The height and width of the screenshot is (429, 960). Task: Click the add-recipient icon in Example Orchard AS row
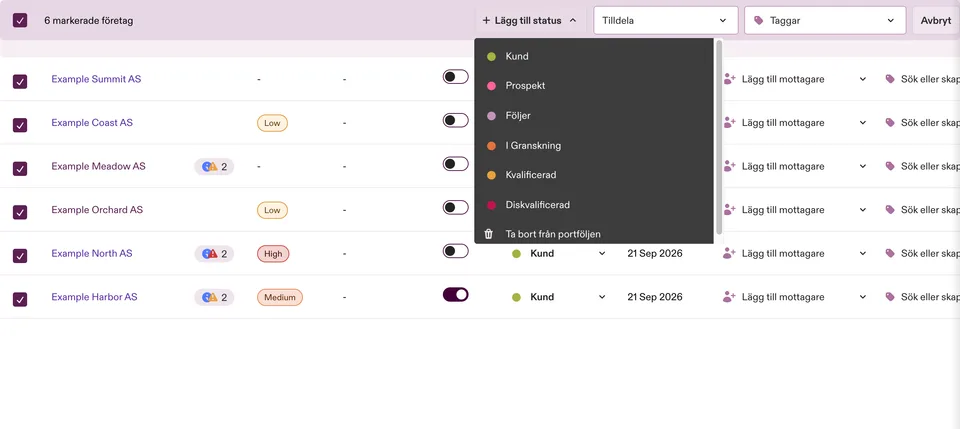[729, 209]
